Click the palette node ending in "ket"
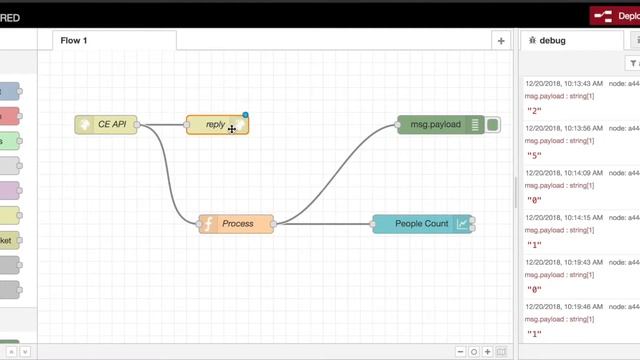The image size is (640, 360). tap(9, 240)
